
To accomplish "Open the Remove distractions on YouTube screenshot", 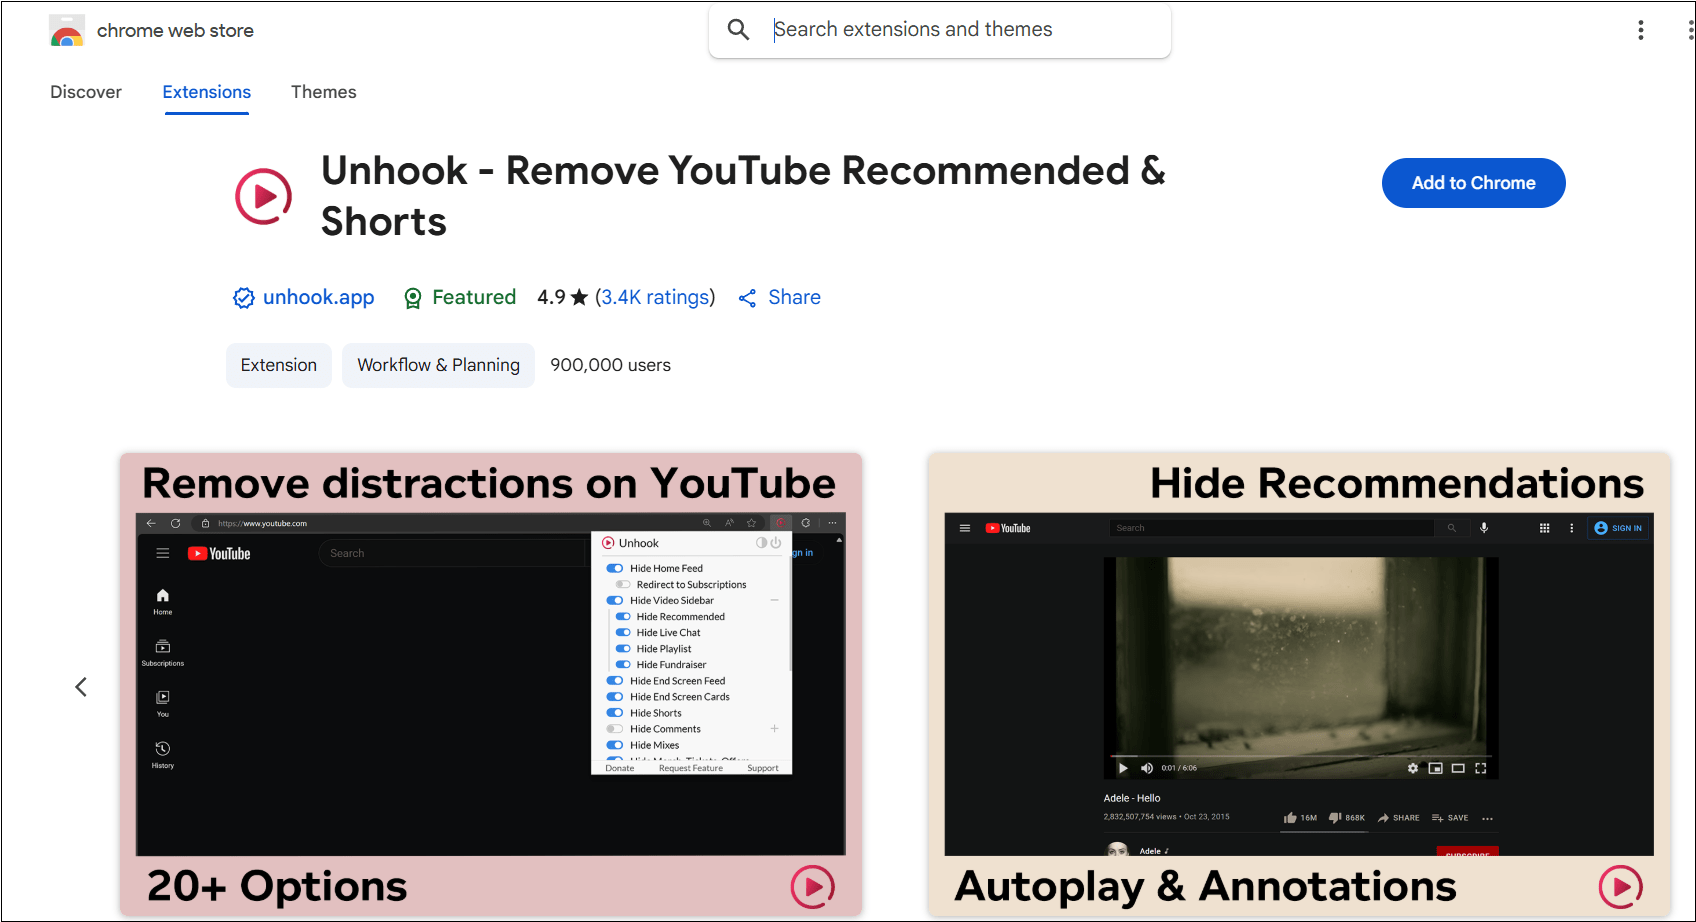I will click(491, 685).
